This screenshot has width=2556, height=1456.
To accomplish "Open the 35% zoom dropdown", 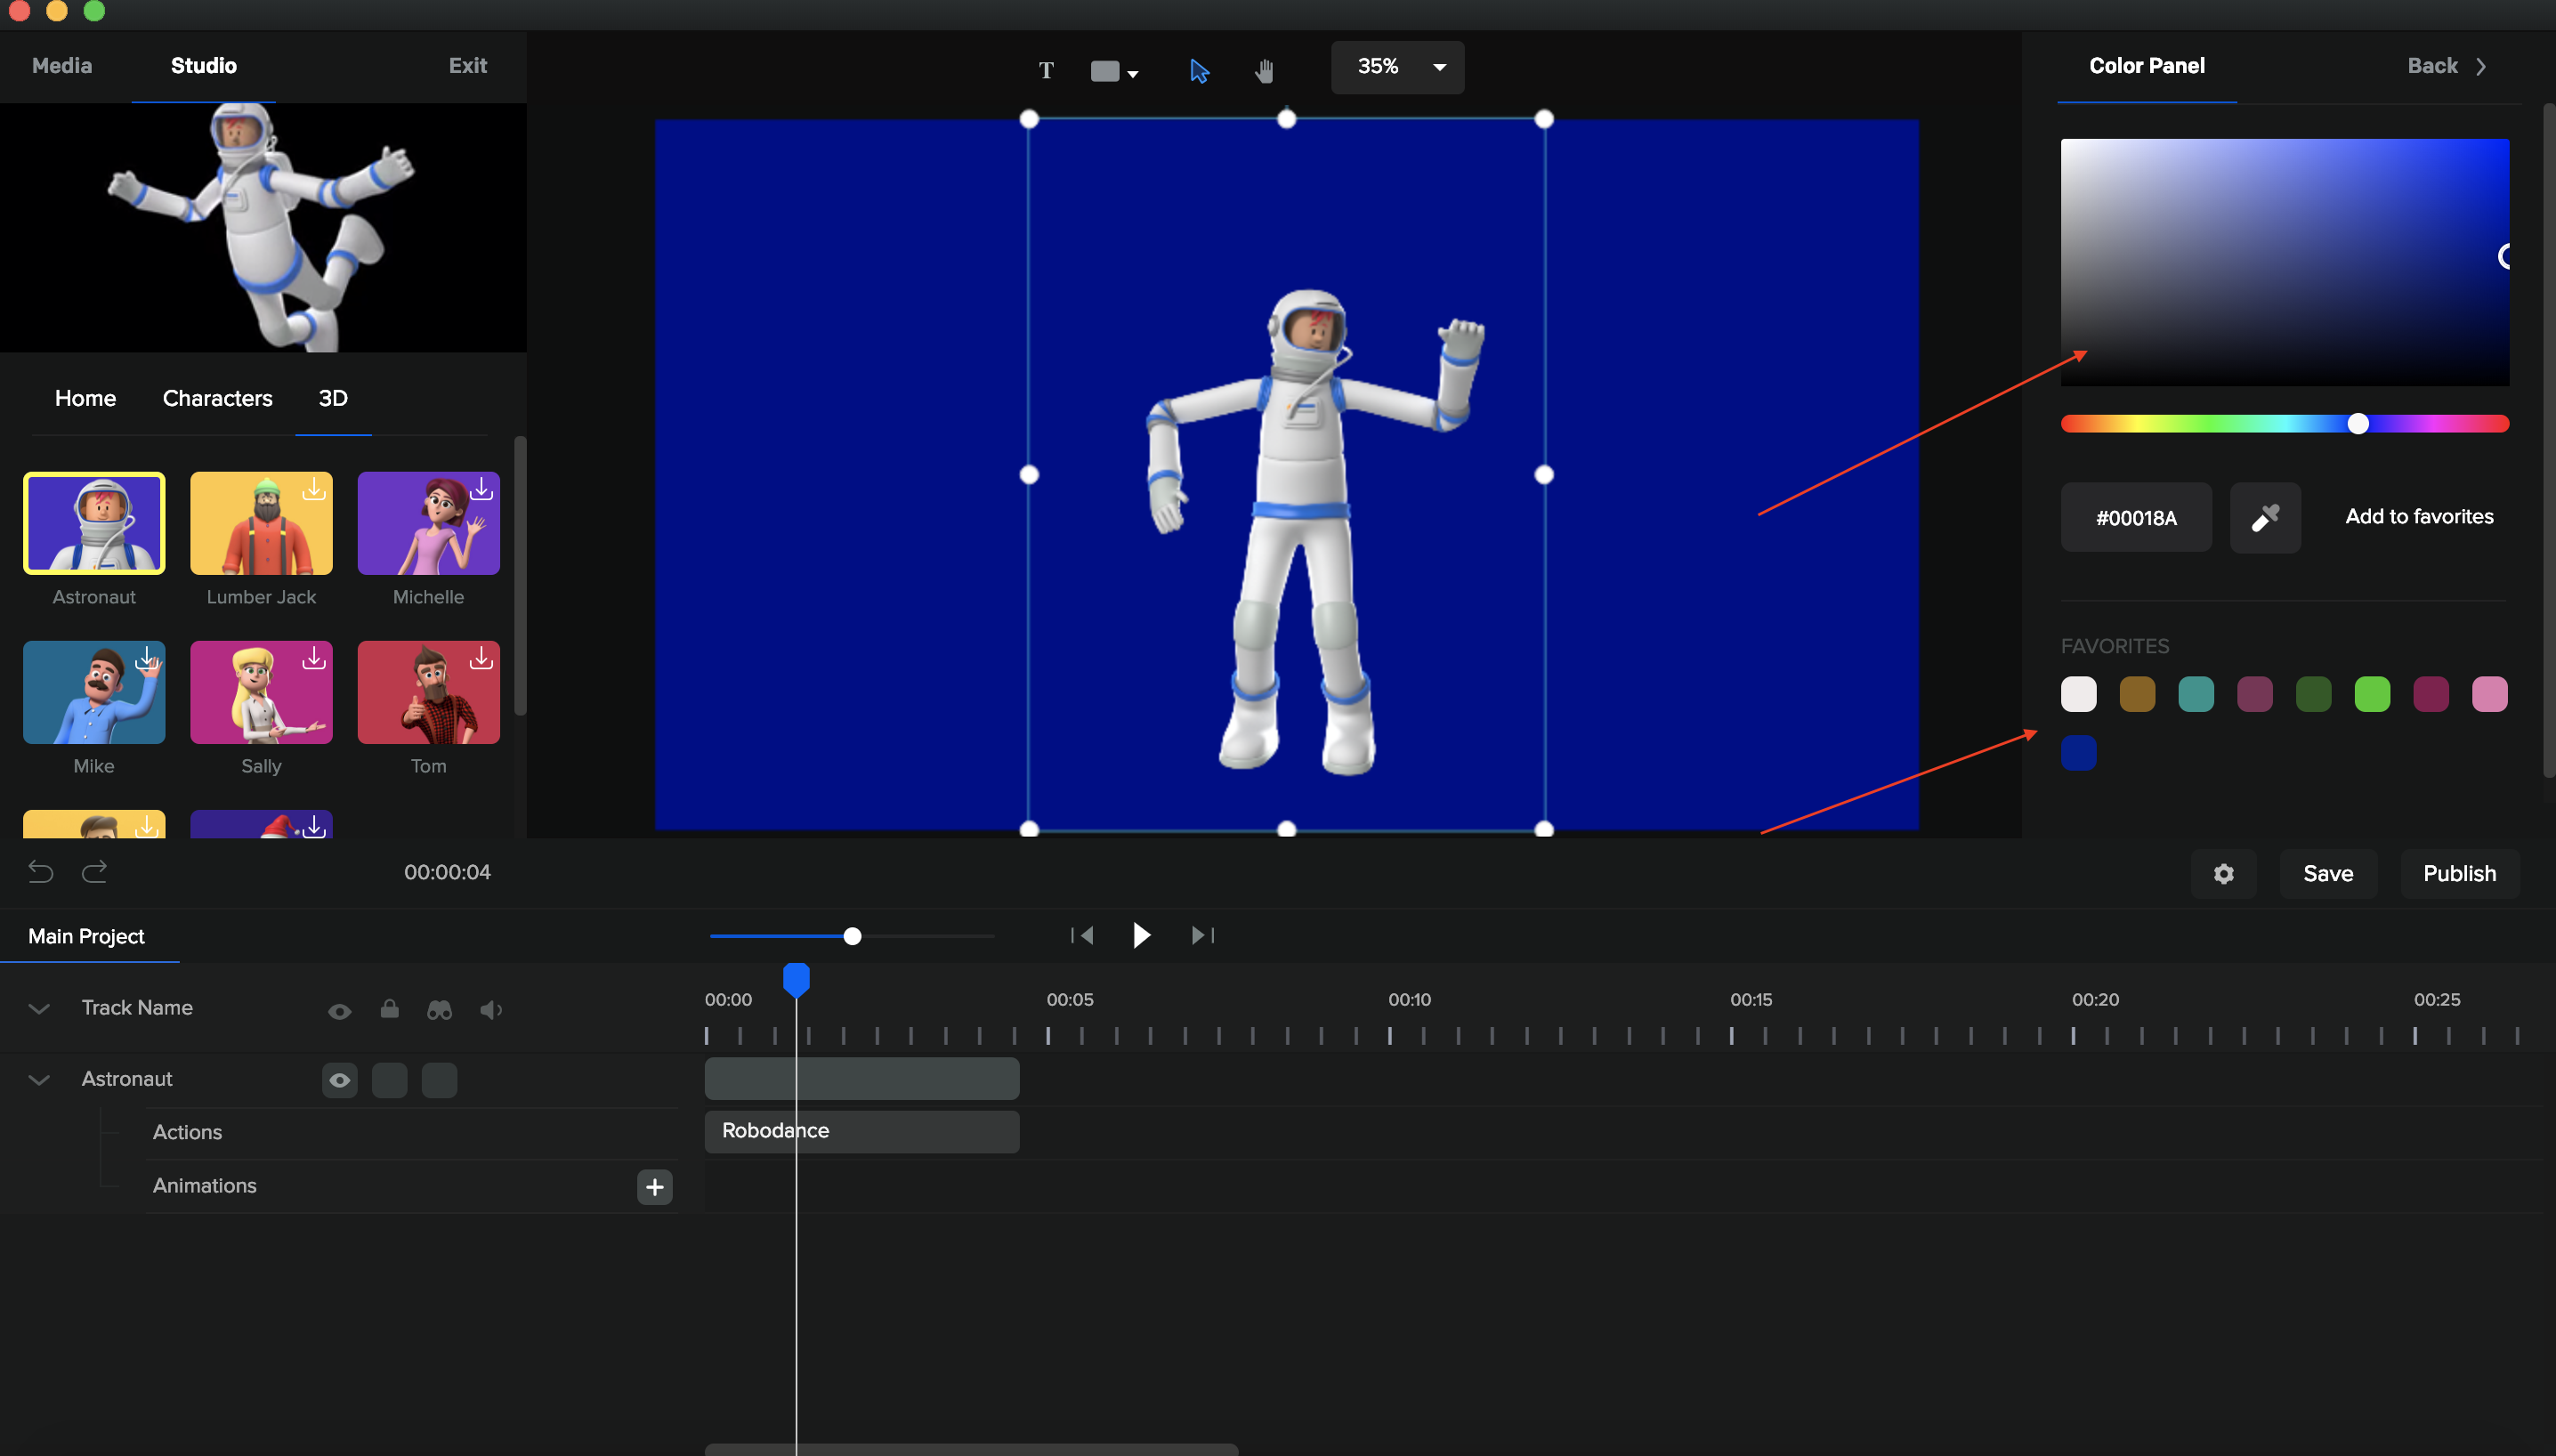I will (1397, 67).
